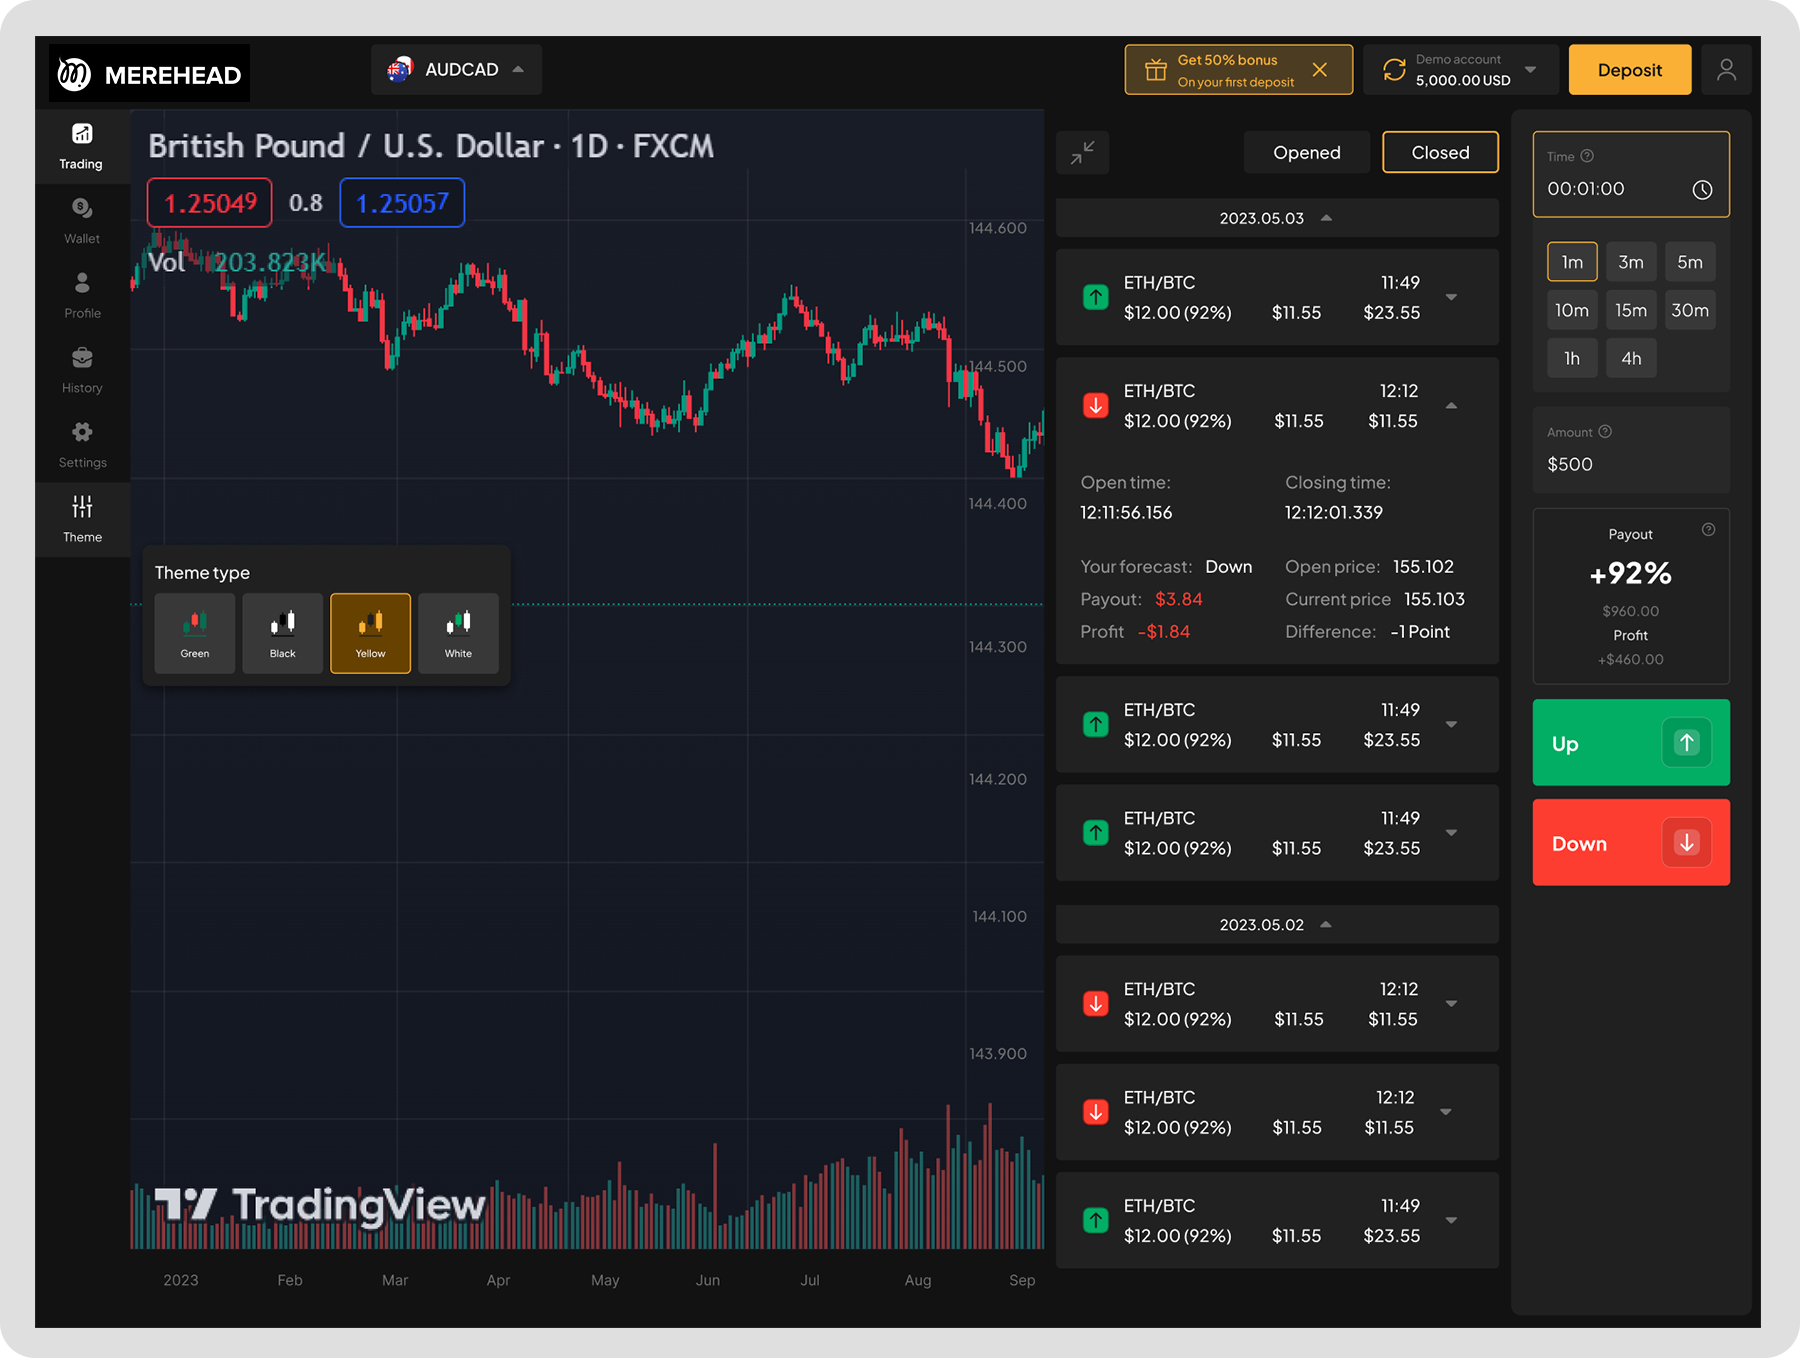The image size is (1800, 1358).
Task: Select the 15m time interval
Action: pos(1631,310)
